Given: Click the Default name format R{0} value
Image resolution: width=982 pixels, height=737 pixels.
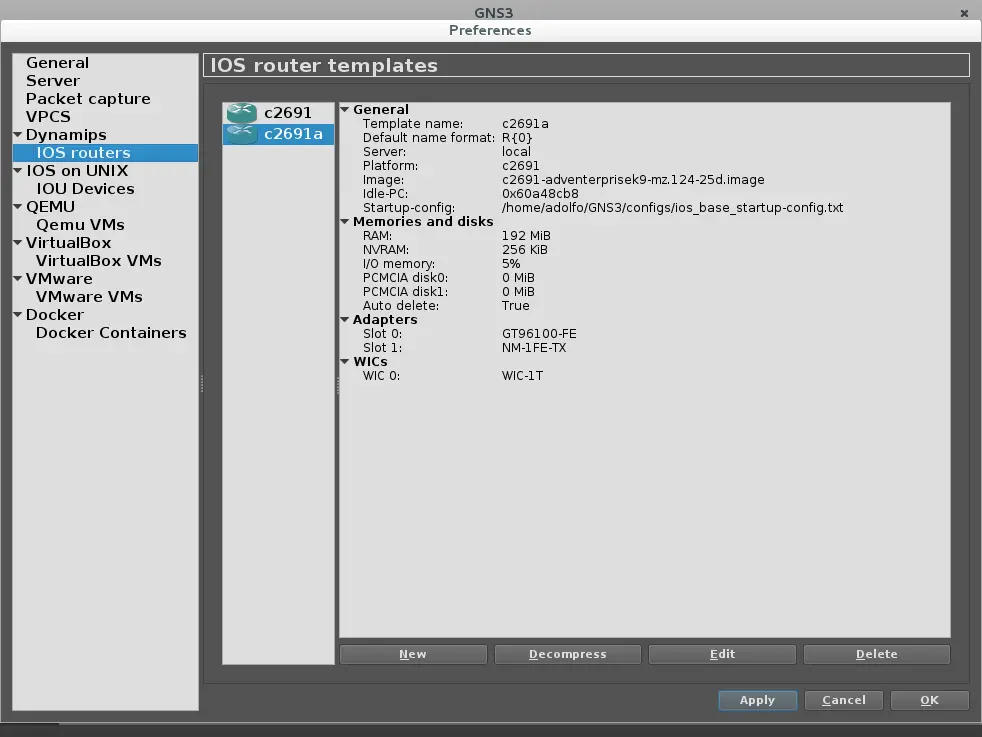Looking at the screenshot, I should tap(517, 138).
